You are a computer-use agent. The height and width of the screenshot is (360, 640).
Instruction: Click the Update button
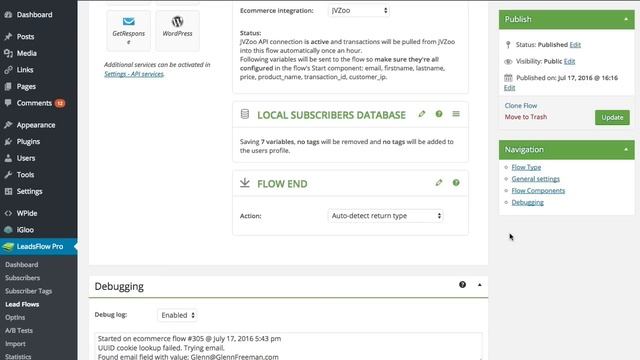click(612, 118)
